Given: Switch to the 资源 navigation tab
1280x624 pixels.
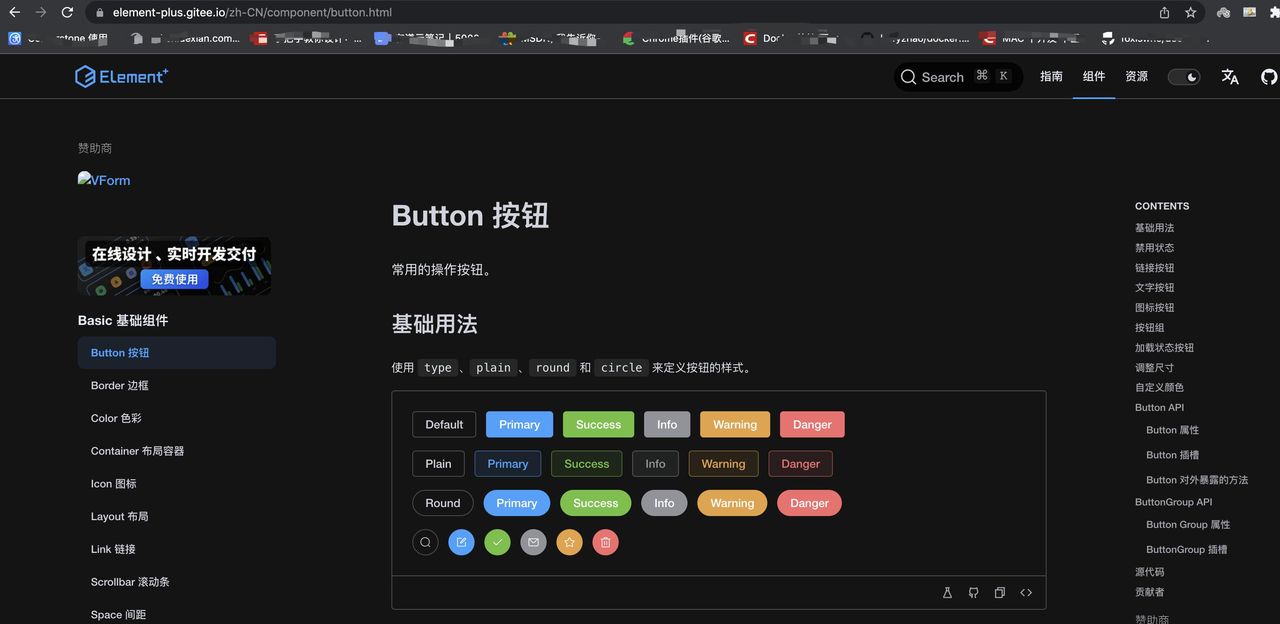Looking at the screenshot, I should pos(1136,76).
